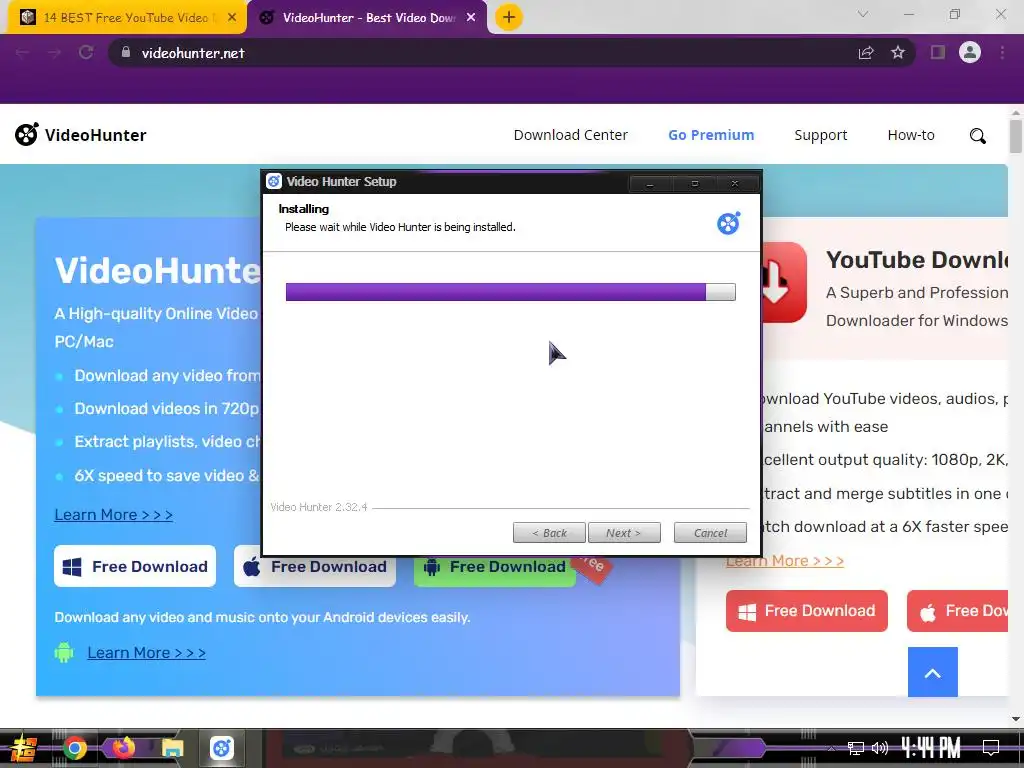Click the purple installation progress bar

511,292
